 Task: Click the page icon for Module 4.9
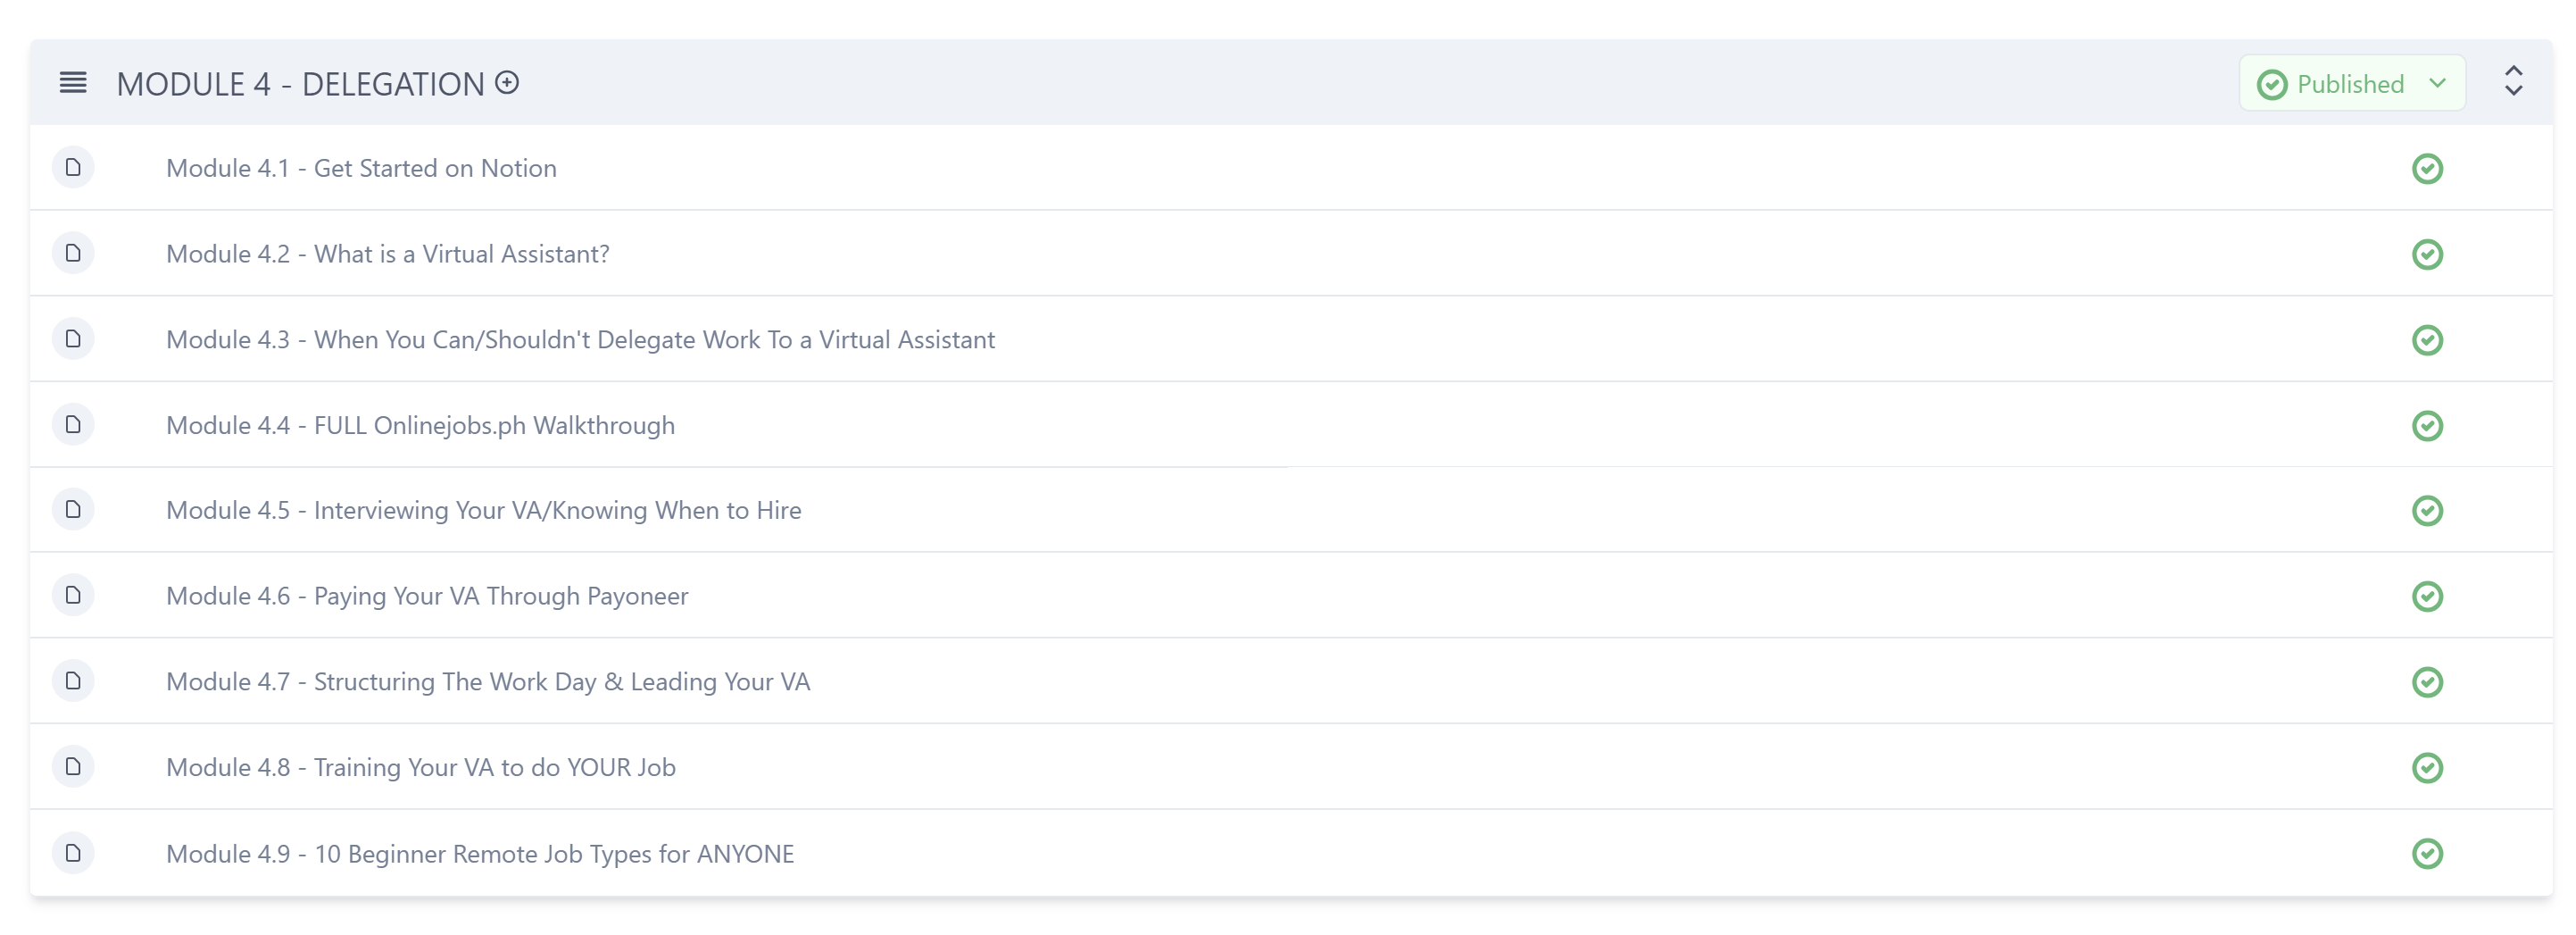73,854
